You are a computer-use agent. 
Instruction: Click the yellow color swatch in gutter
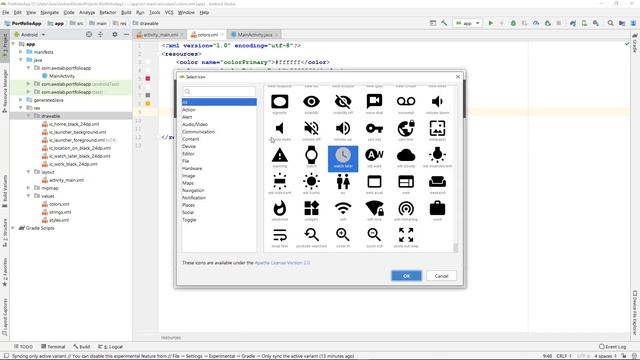point(148,104)
